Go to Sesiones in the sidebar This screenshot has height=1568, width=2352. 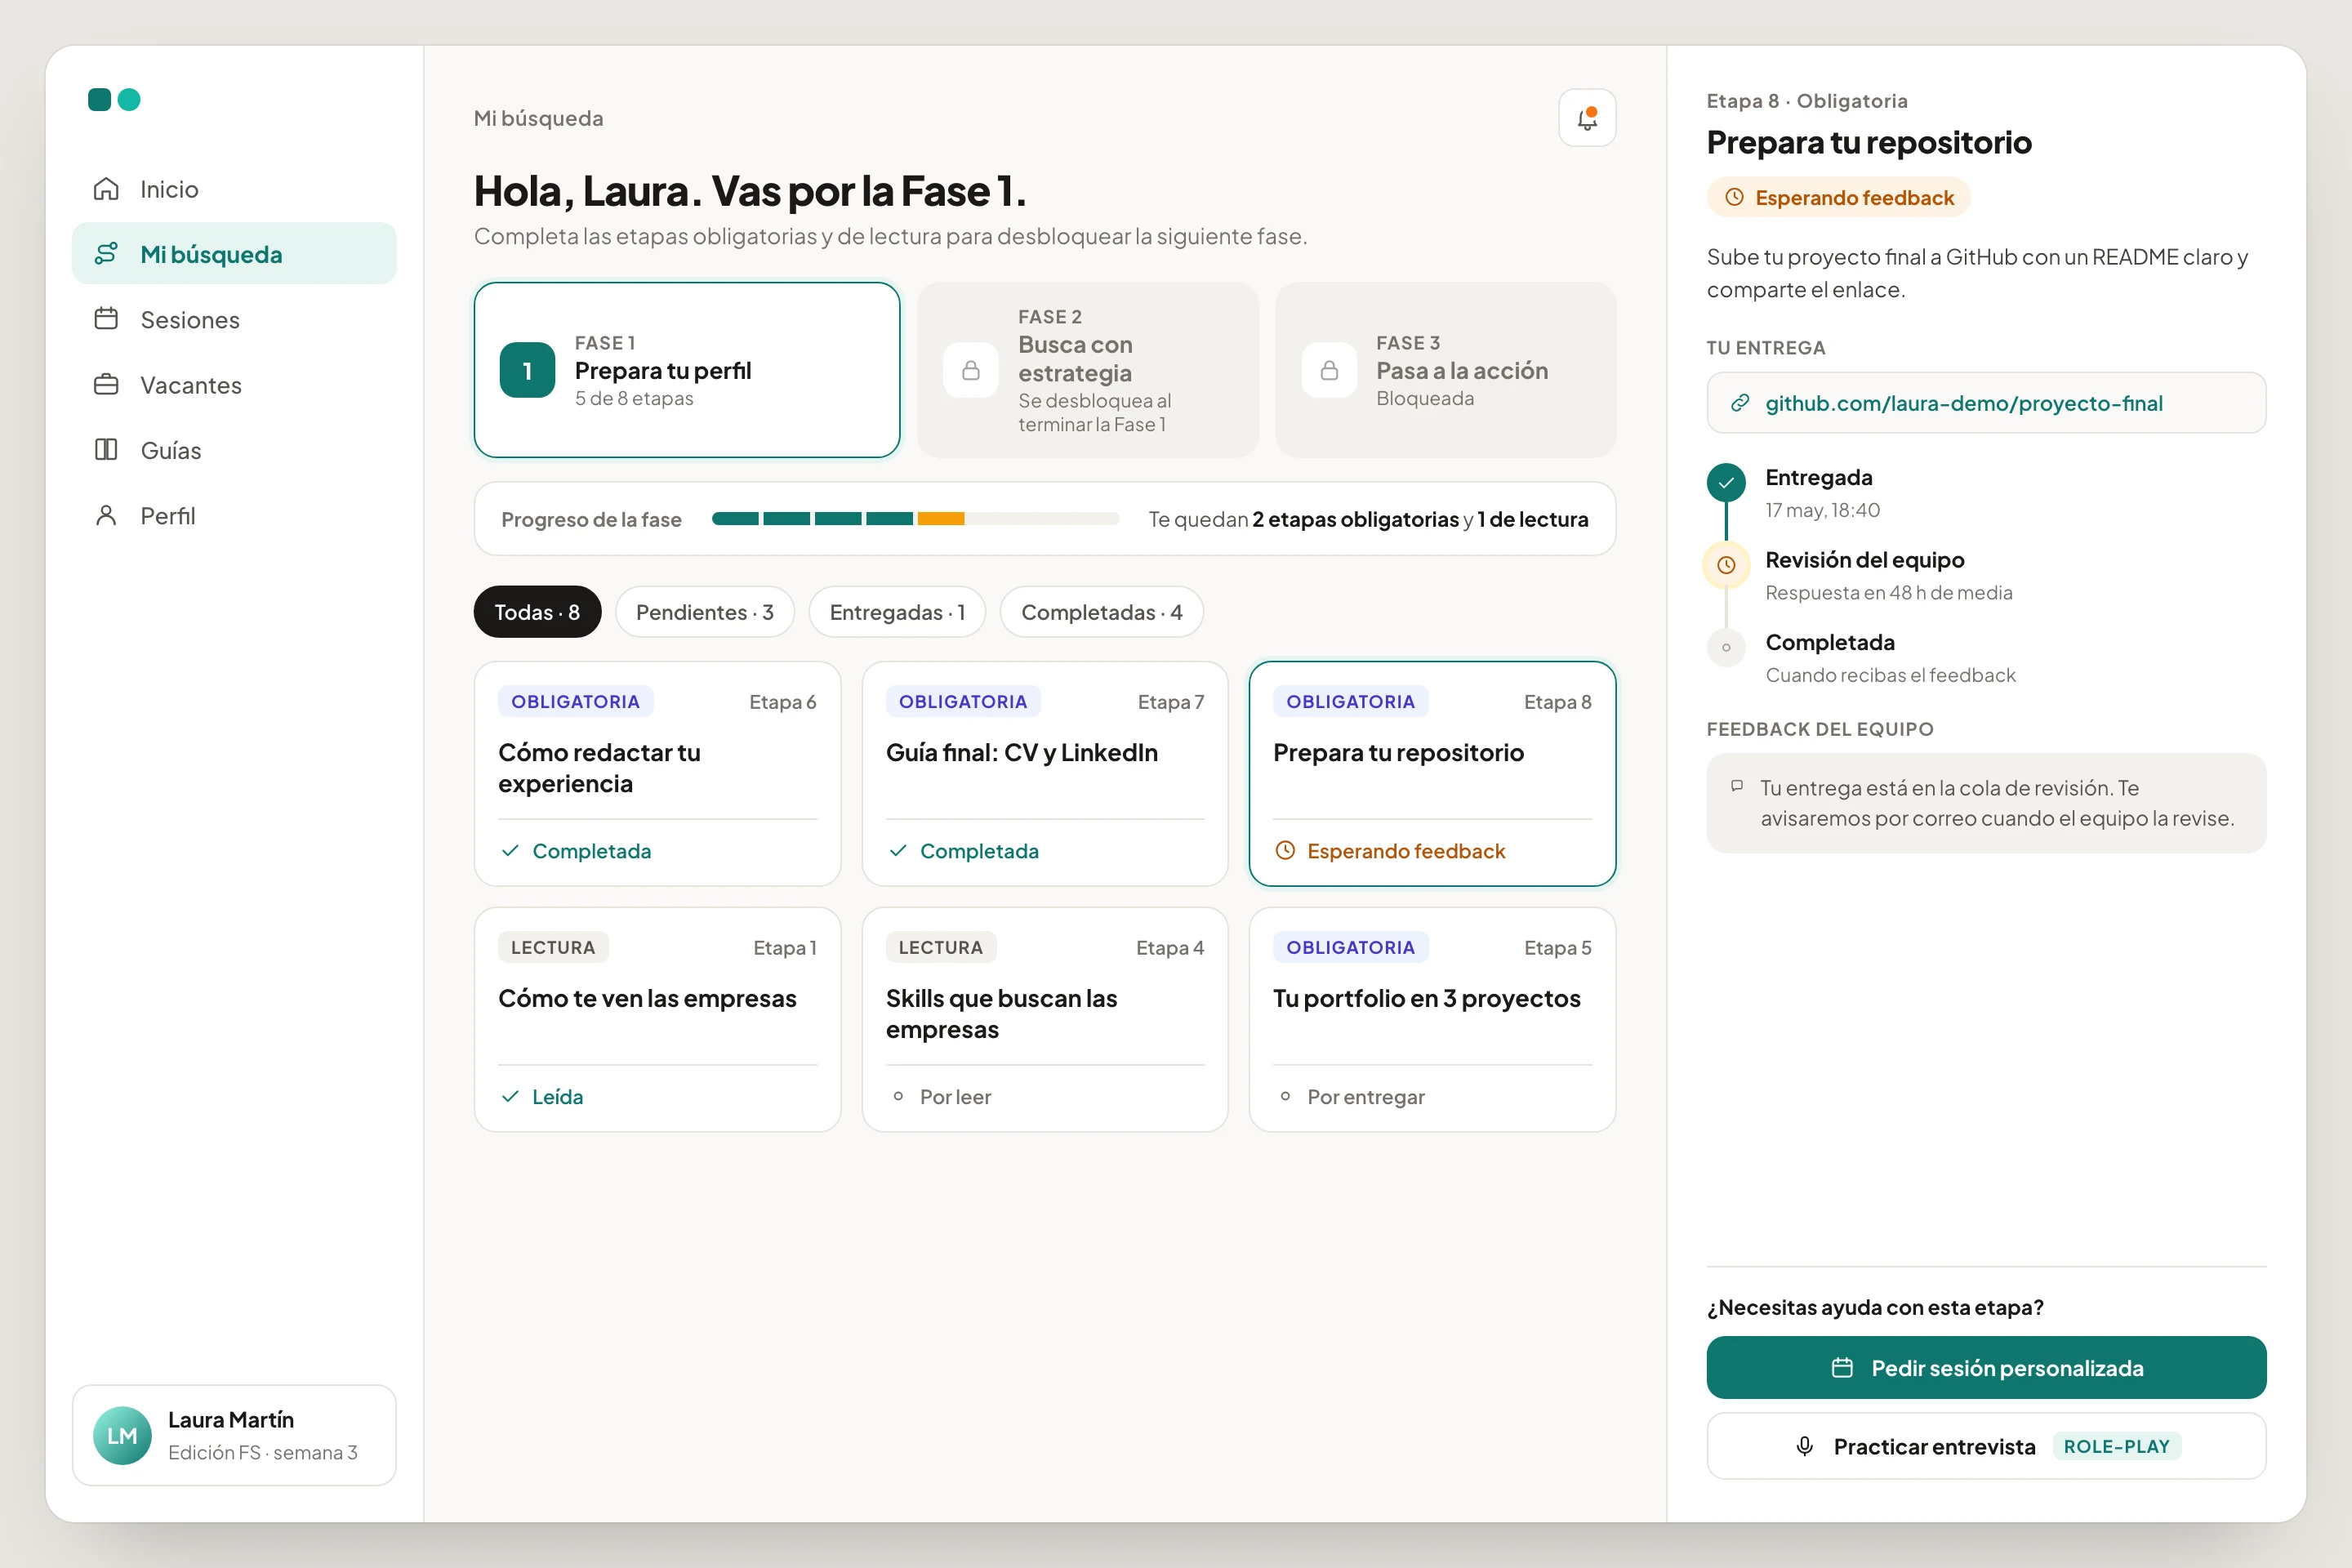click(234, 319)
